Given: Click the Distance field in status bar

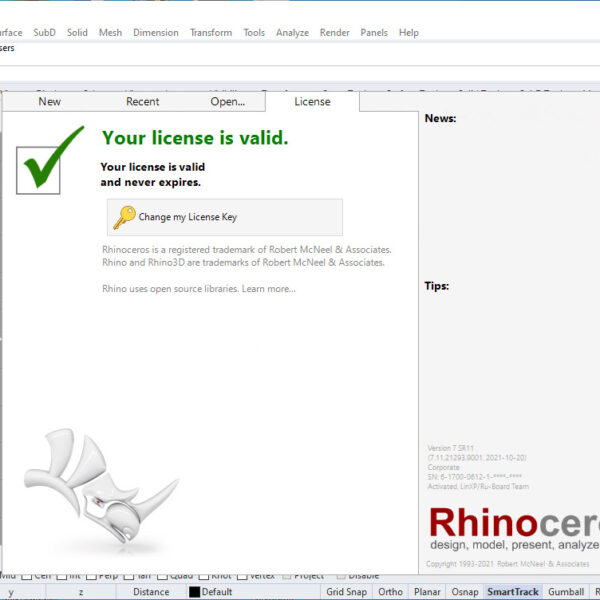Looking at the screenshot, I should (151, 592).
